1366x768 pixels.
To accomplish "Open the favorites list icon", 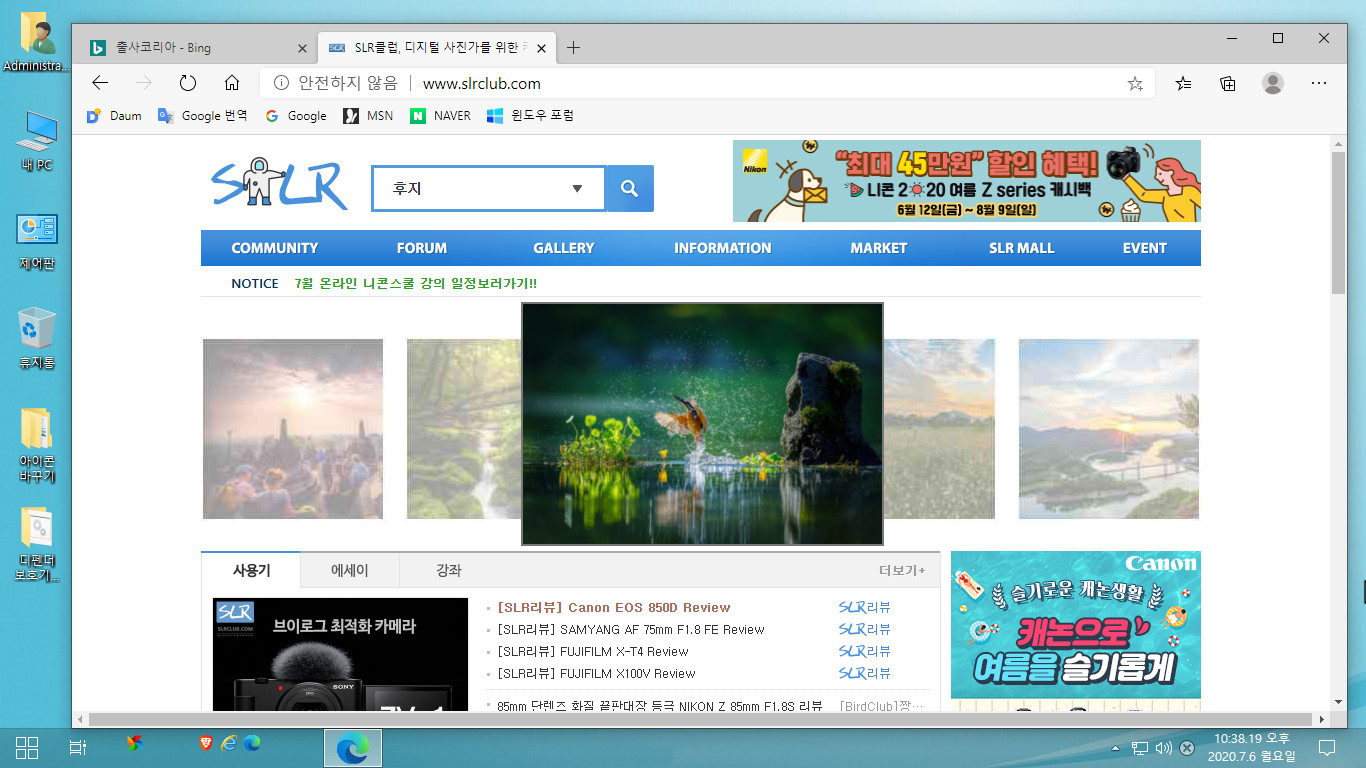I will (x=1184, y=84).
